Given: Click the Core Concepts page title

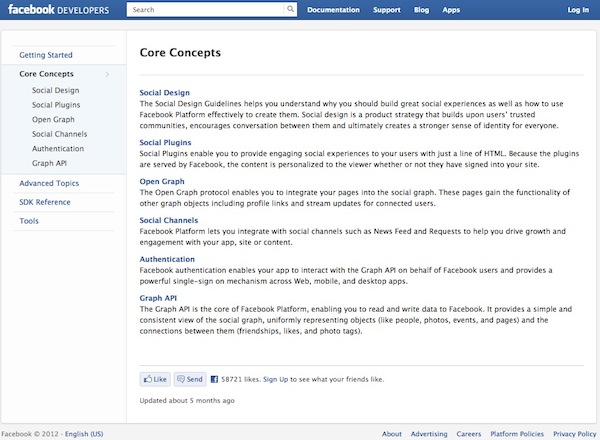Looking at the screenshot, I should pyautogui.click(x=180, y=52).
